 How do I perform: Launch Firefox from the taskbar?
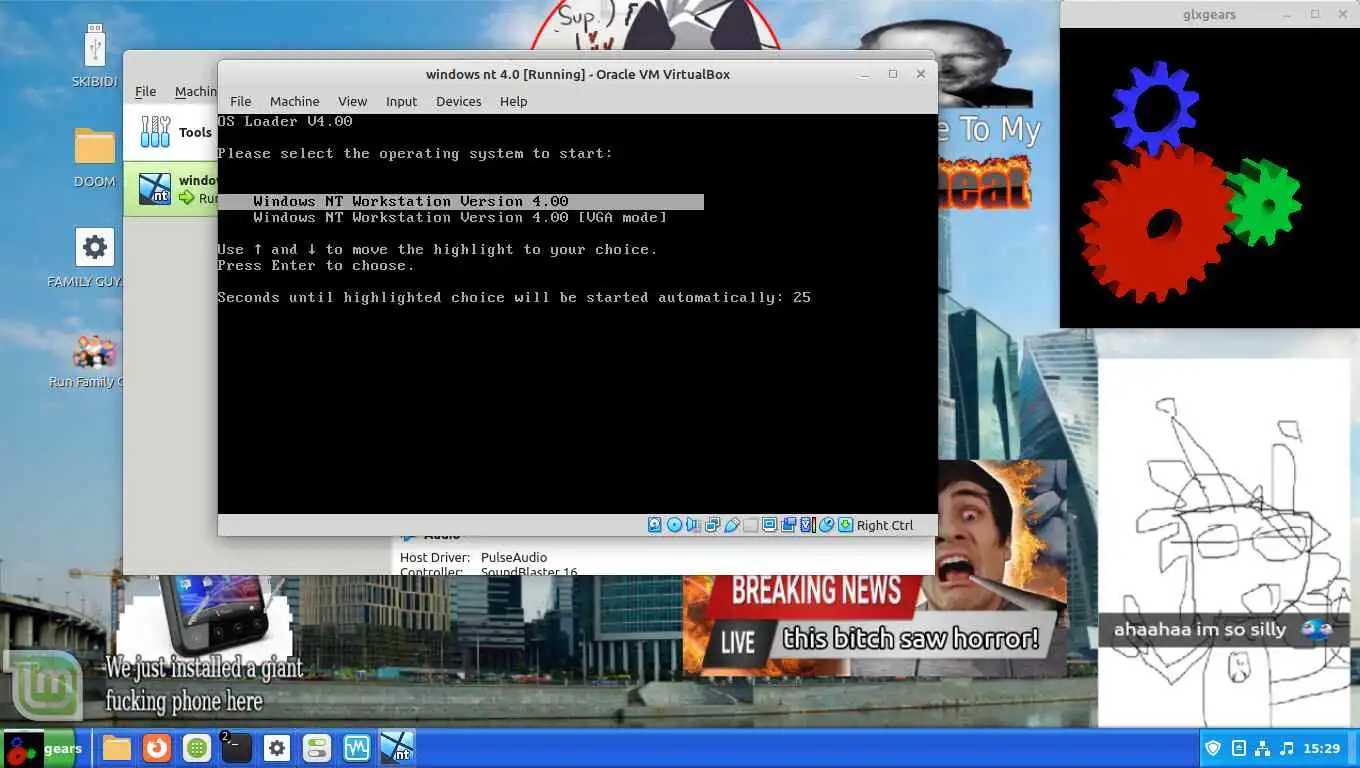pyautogui.click(x=157, y=748)
